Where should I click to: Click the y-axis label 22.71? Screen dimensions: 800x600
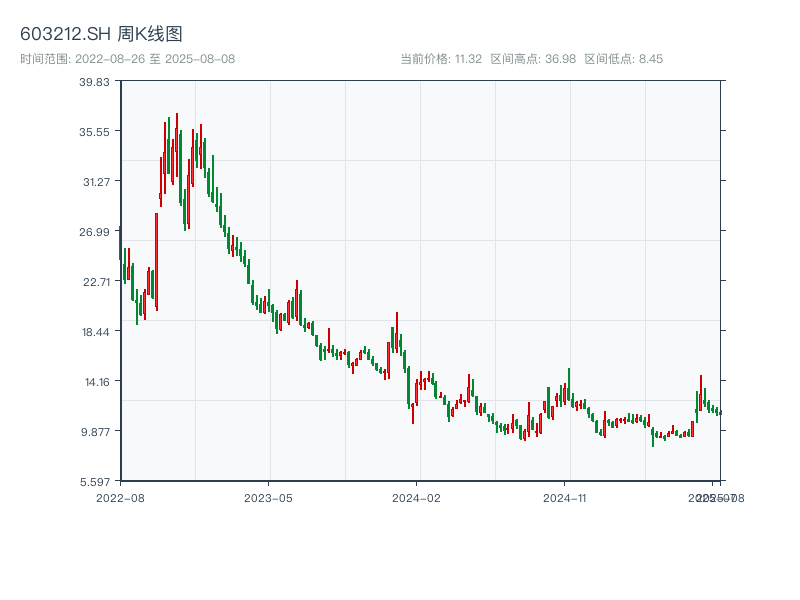[96, 282]
